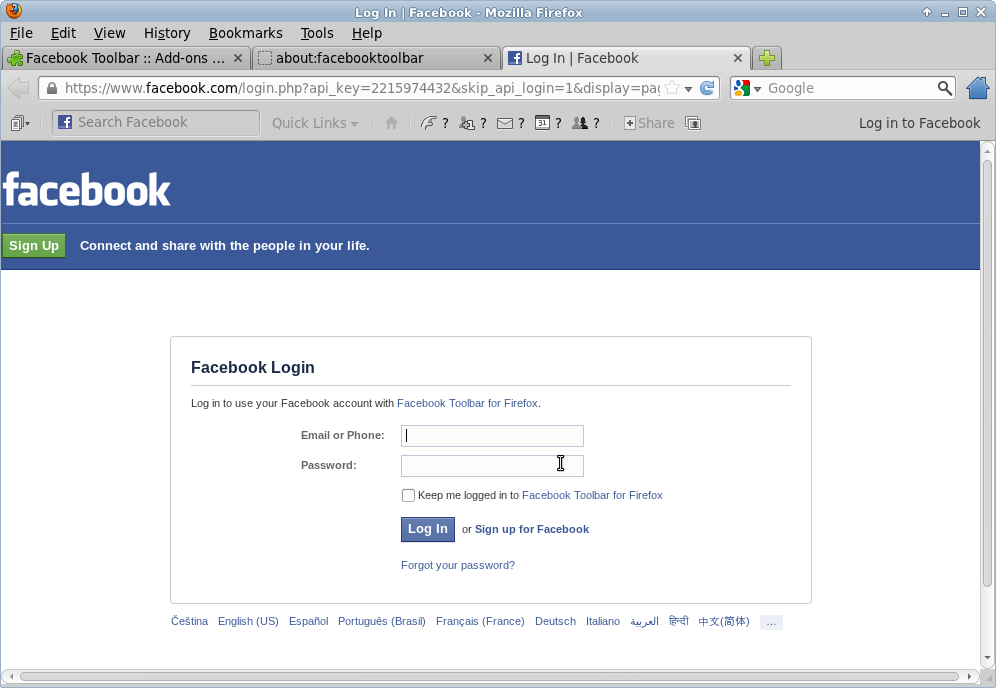Click the horizontal scrollbar thumb
Screen dimensions: 996x688
coord(489,677)
